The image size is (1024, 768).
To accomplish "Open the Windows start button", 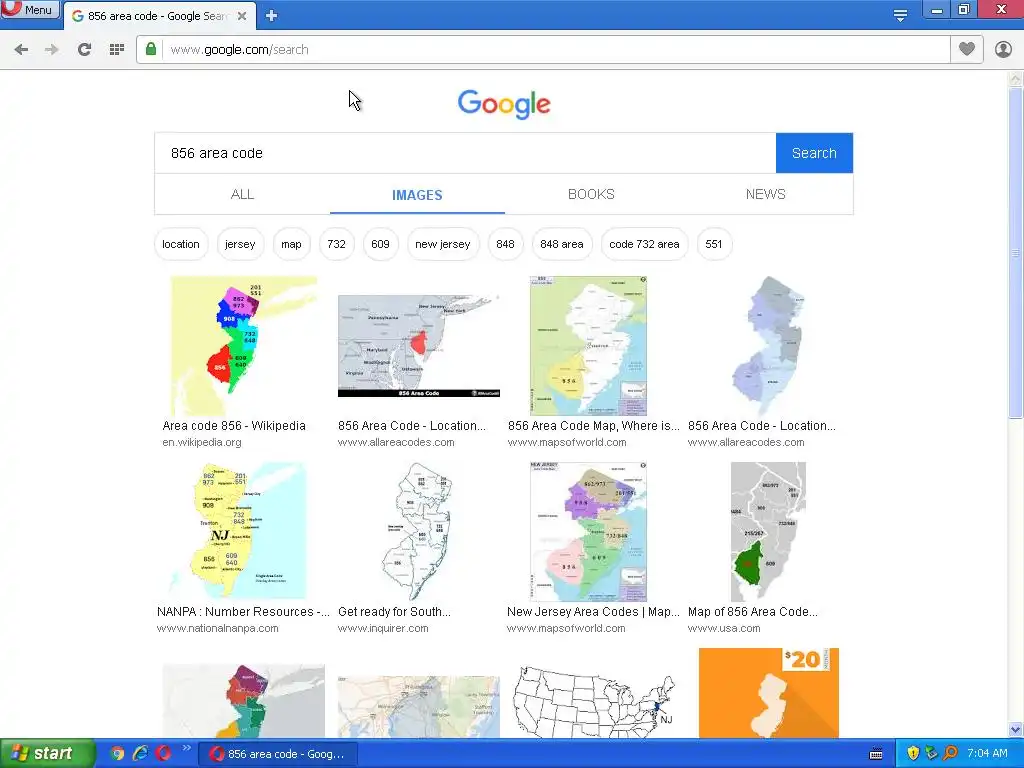I will click(47, 754).
